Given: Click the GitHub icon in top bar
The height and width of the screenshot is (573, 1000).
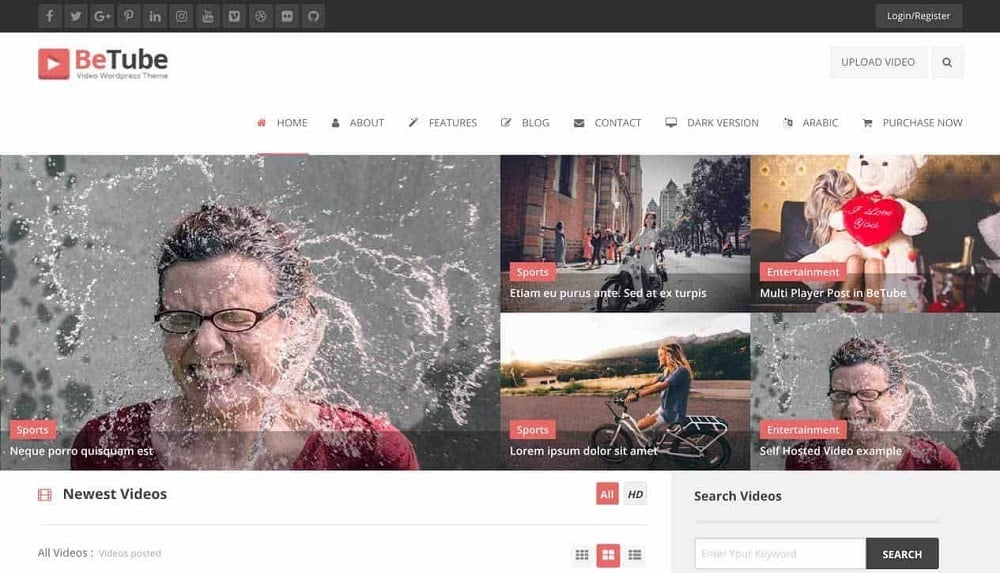Looking at the screenshot, I should pyautogui.click(x=312, y=16).
